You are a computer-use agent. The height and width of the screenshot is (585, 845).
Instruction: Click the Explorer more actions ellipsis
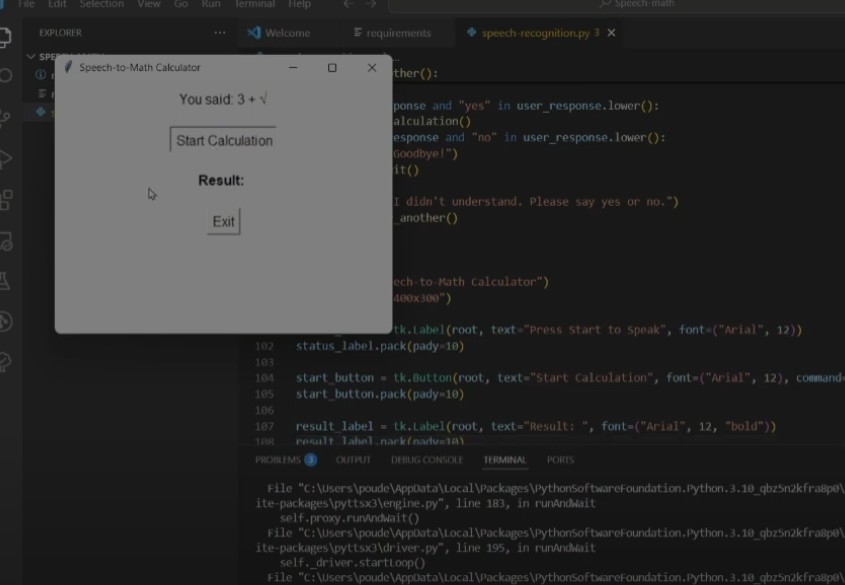pos(220,33)
